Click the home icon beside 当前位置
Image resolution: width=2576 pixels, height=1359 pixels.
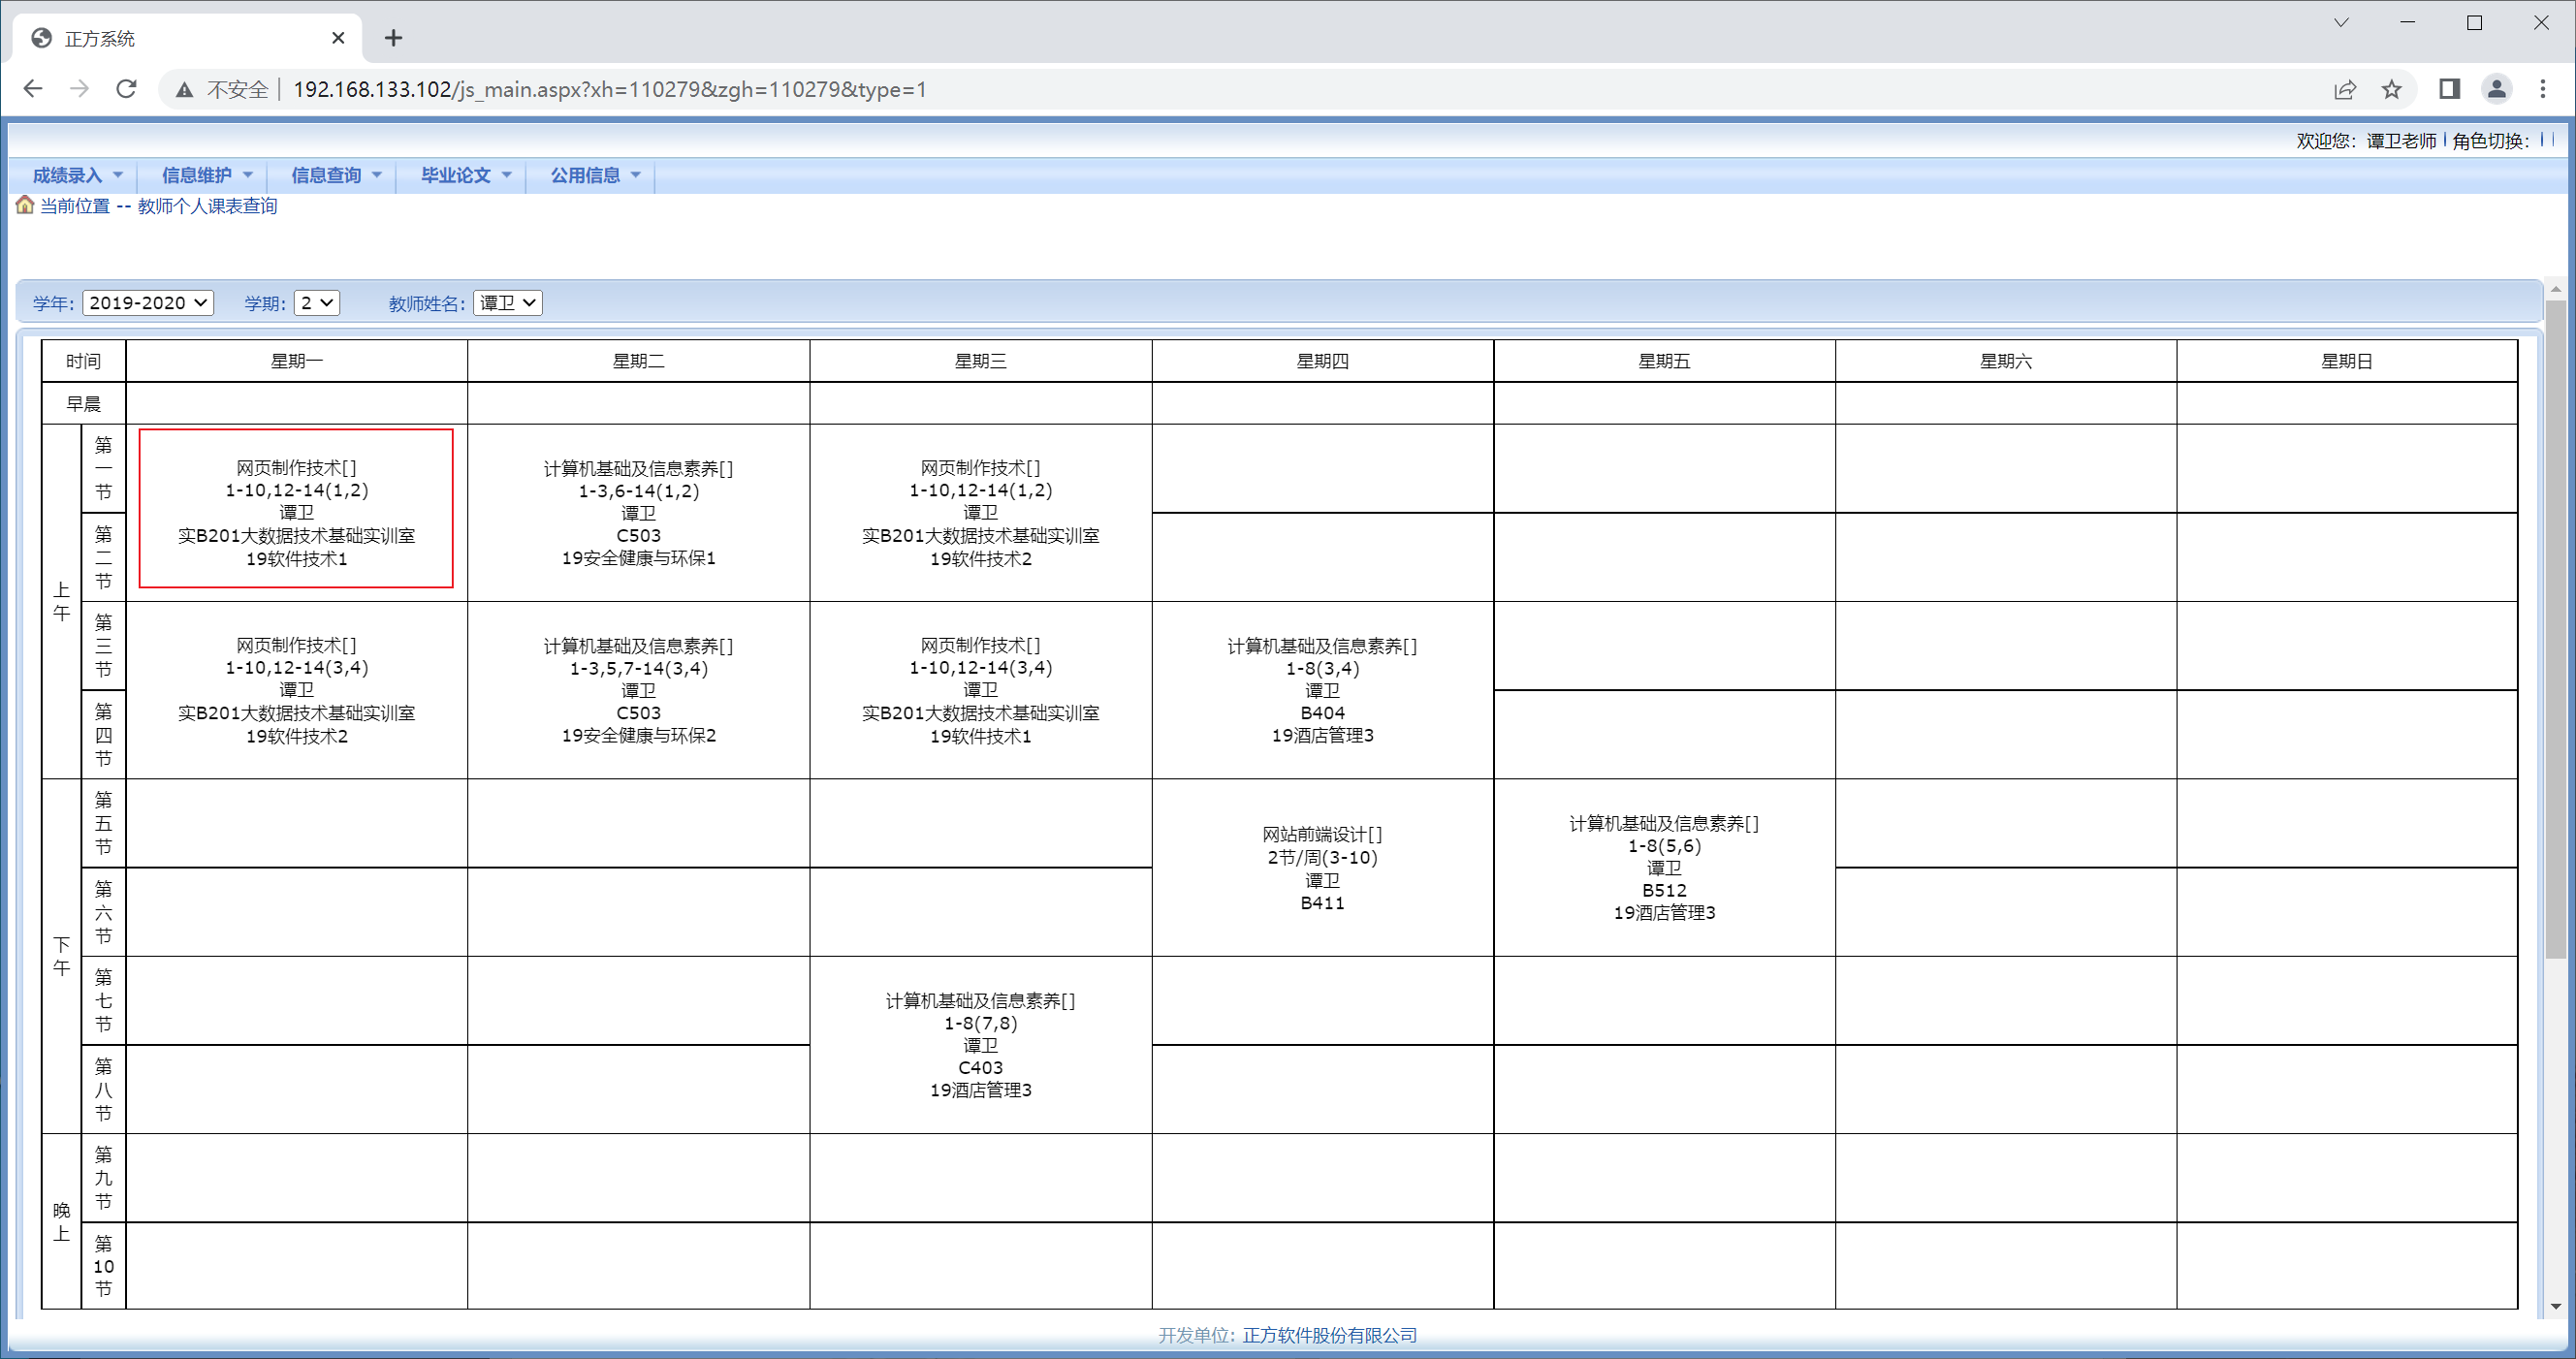point(25,205)
